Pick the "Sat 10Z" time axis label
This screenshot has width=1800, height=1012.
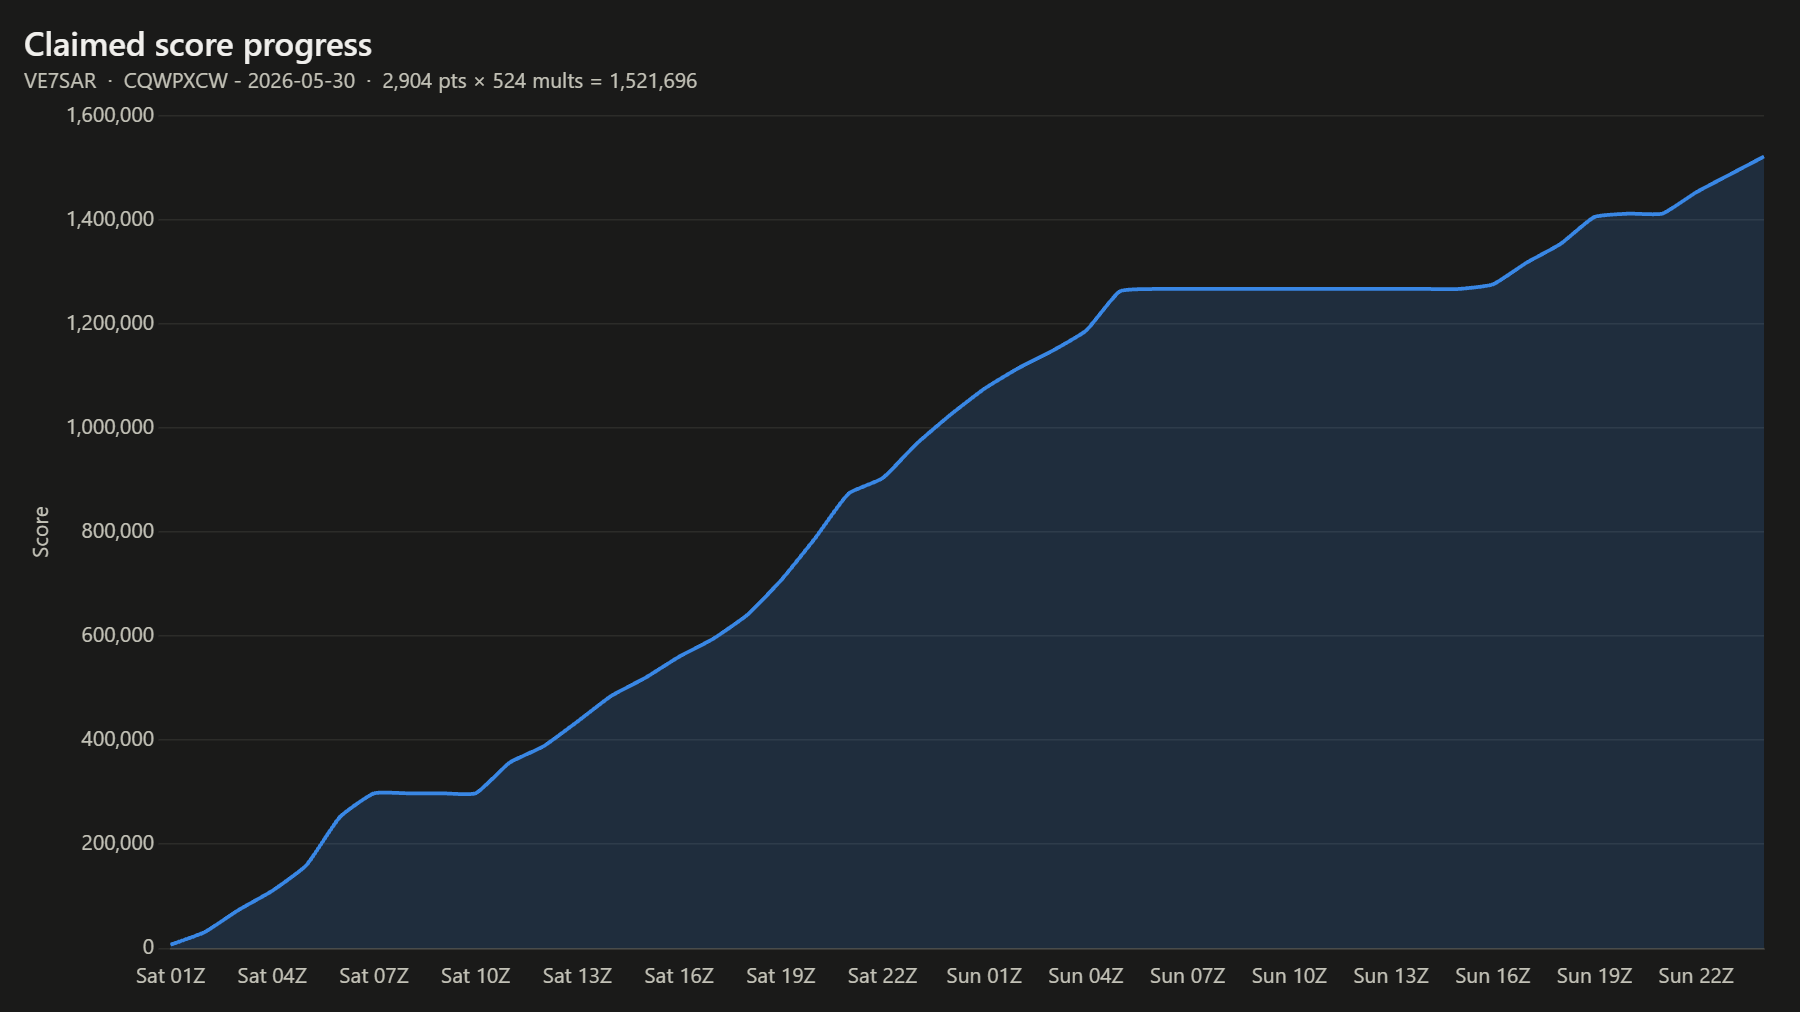[x=476, y=976]
